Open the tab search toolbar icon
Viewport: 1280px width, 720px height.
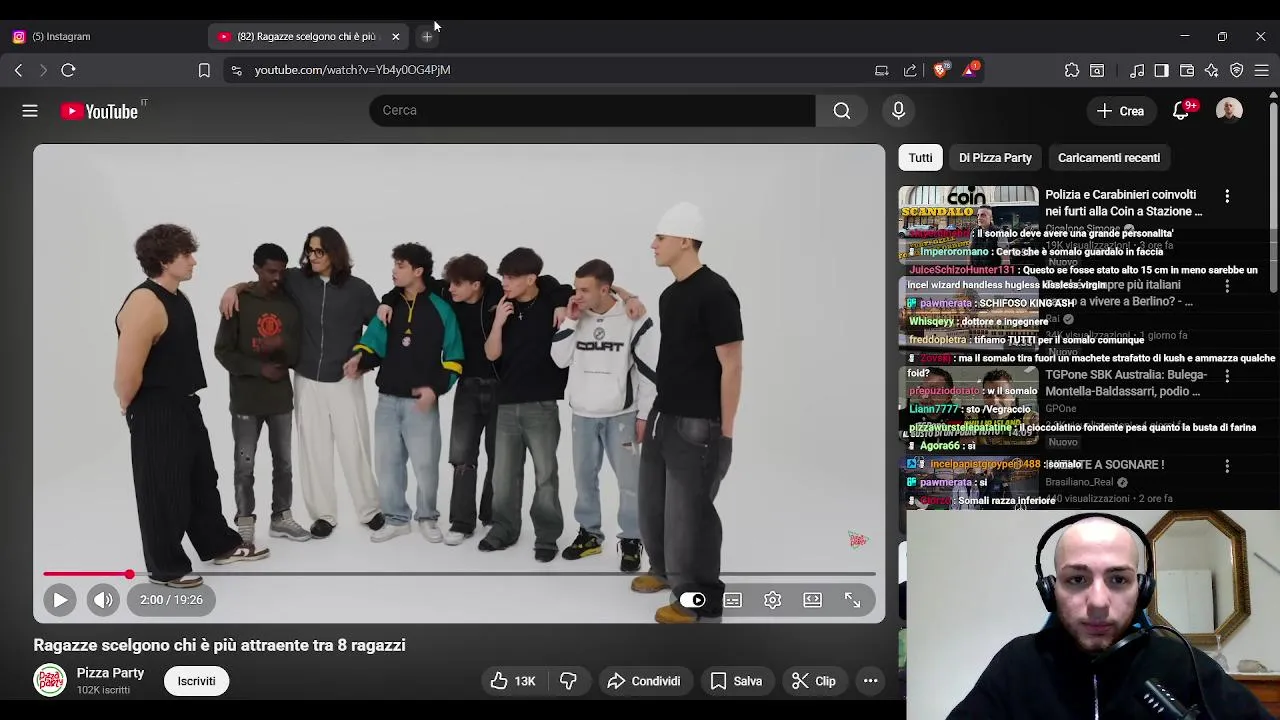coord(1097,70)
